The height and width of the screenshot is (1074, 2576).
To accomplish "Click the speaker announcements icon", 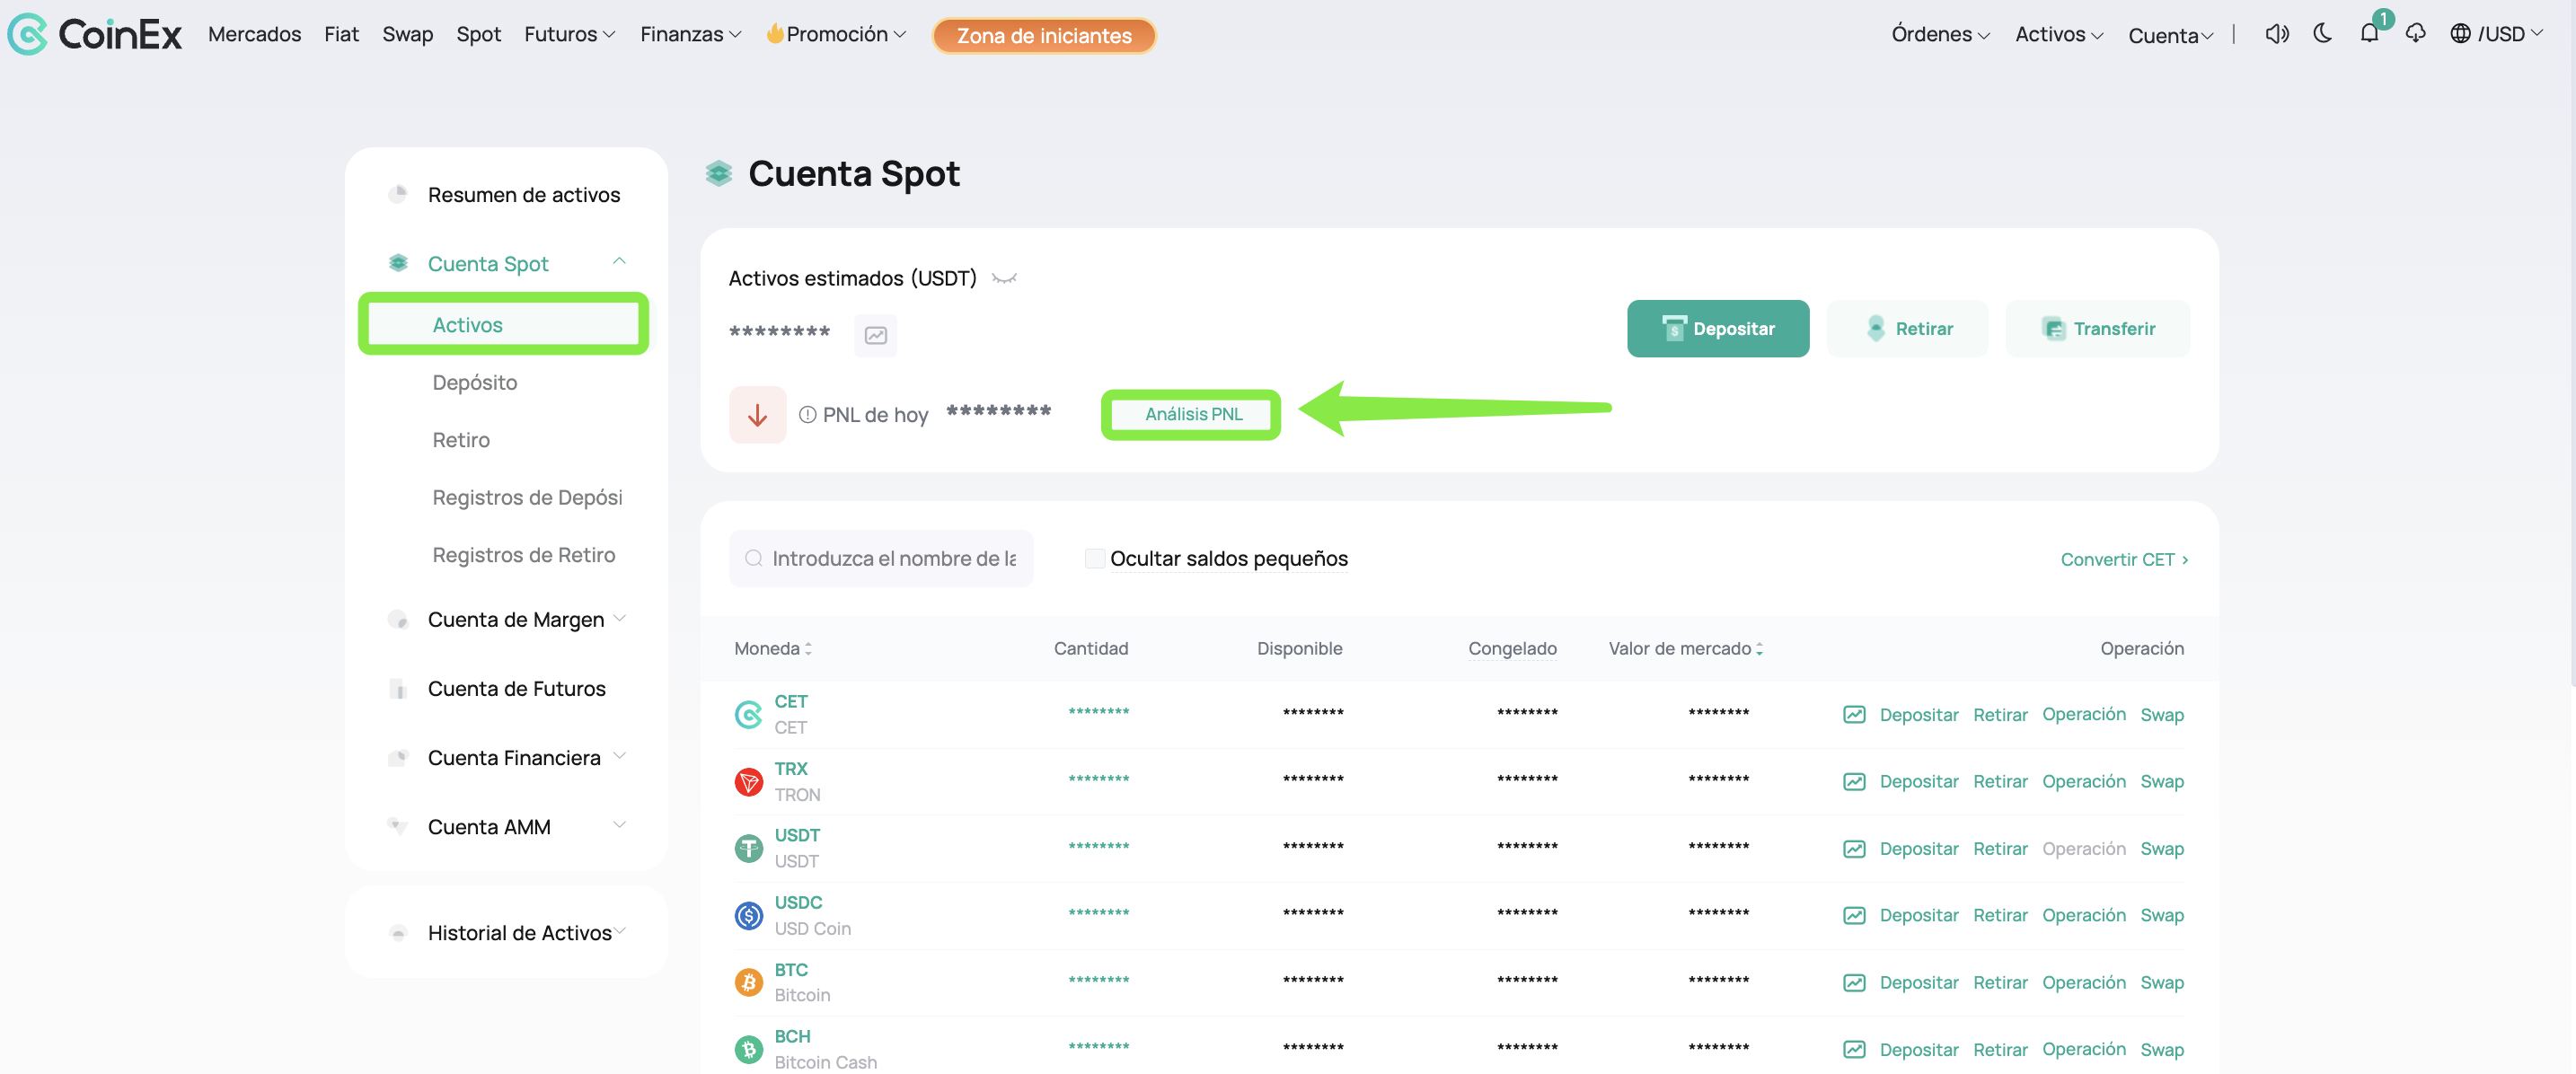I will coord(2277,34).
